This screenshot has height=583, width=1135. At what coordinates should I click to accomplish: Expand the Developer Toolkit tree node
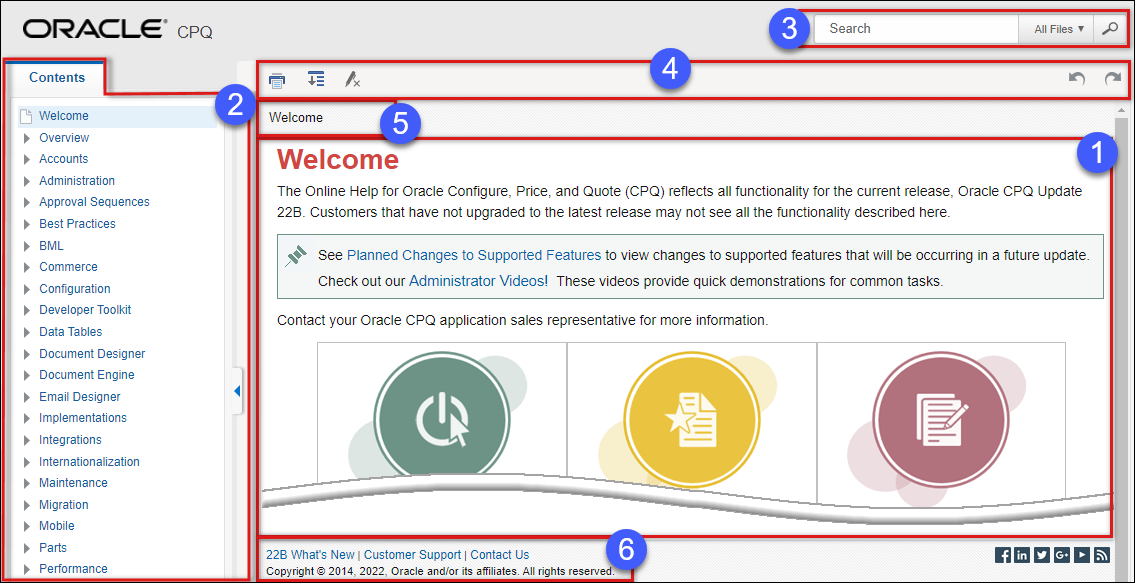pyautogui.click(x=27, y=310)
